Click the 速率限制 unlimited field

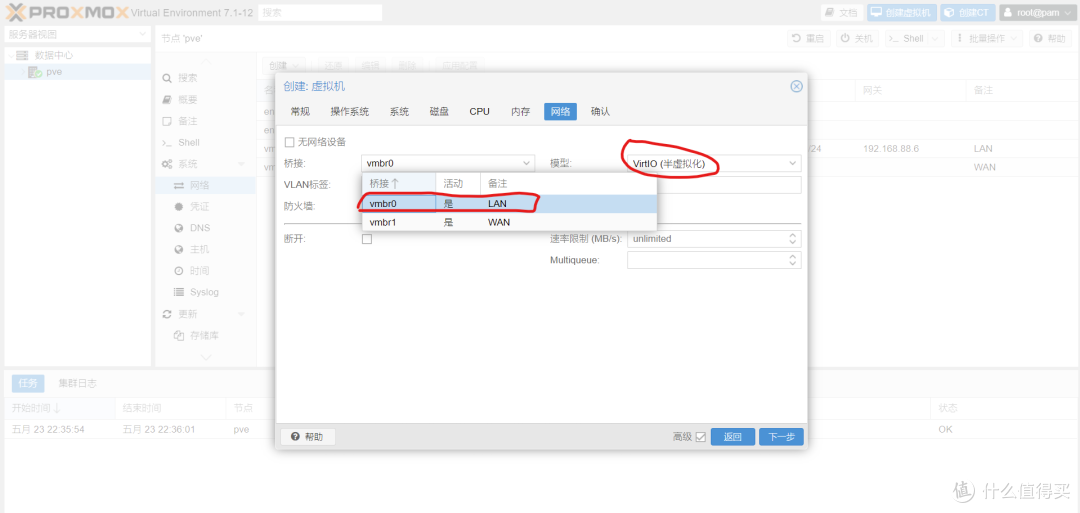(707, 239)
